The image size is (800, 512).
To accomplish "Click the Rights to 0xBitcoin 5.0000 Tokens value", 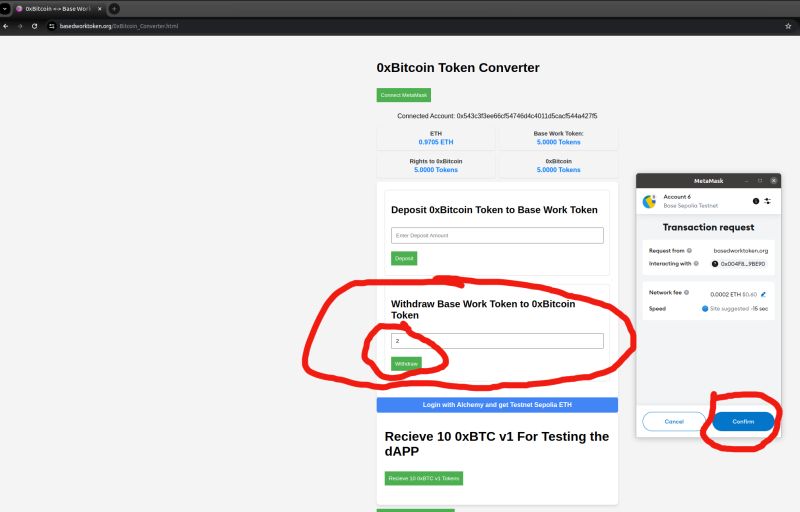I will pyautogui.click(x=436, y=170).
